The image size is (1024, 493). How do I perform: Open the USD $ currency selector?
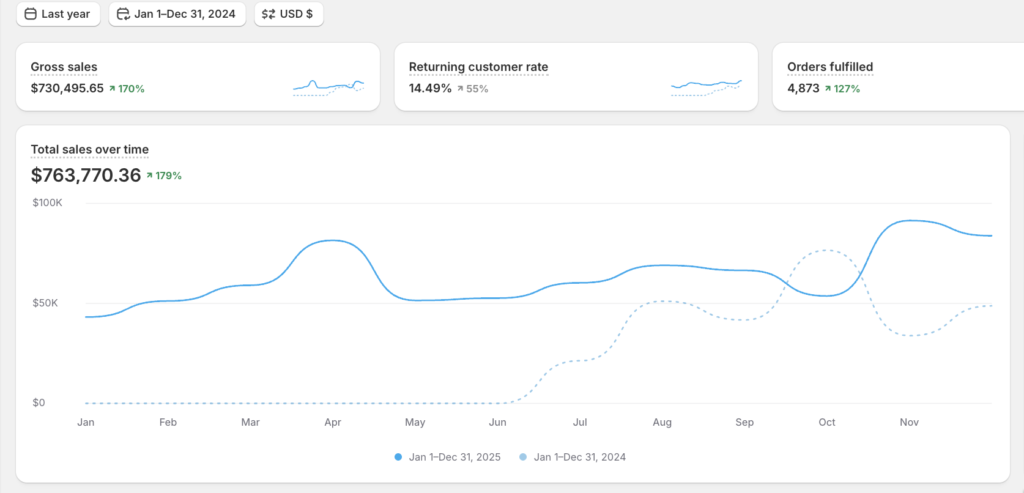[289, 14]
